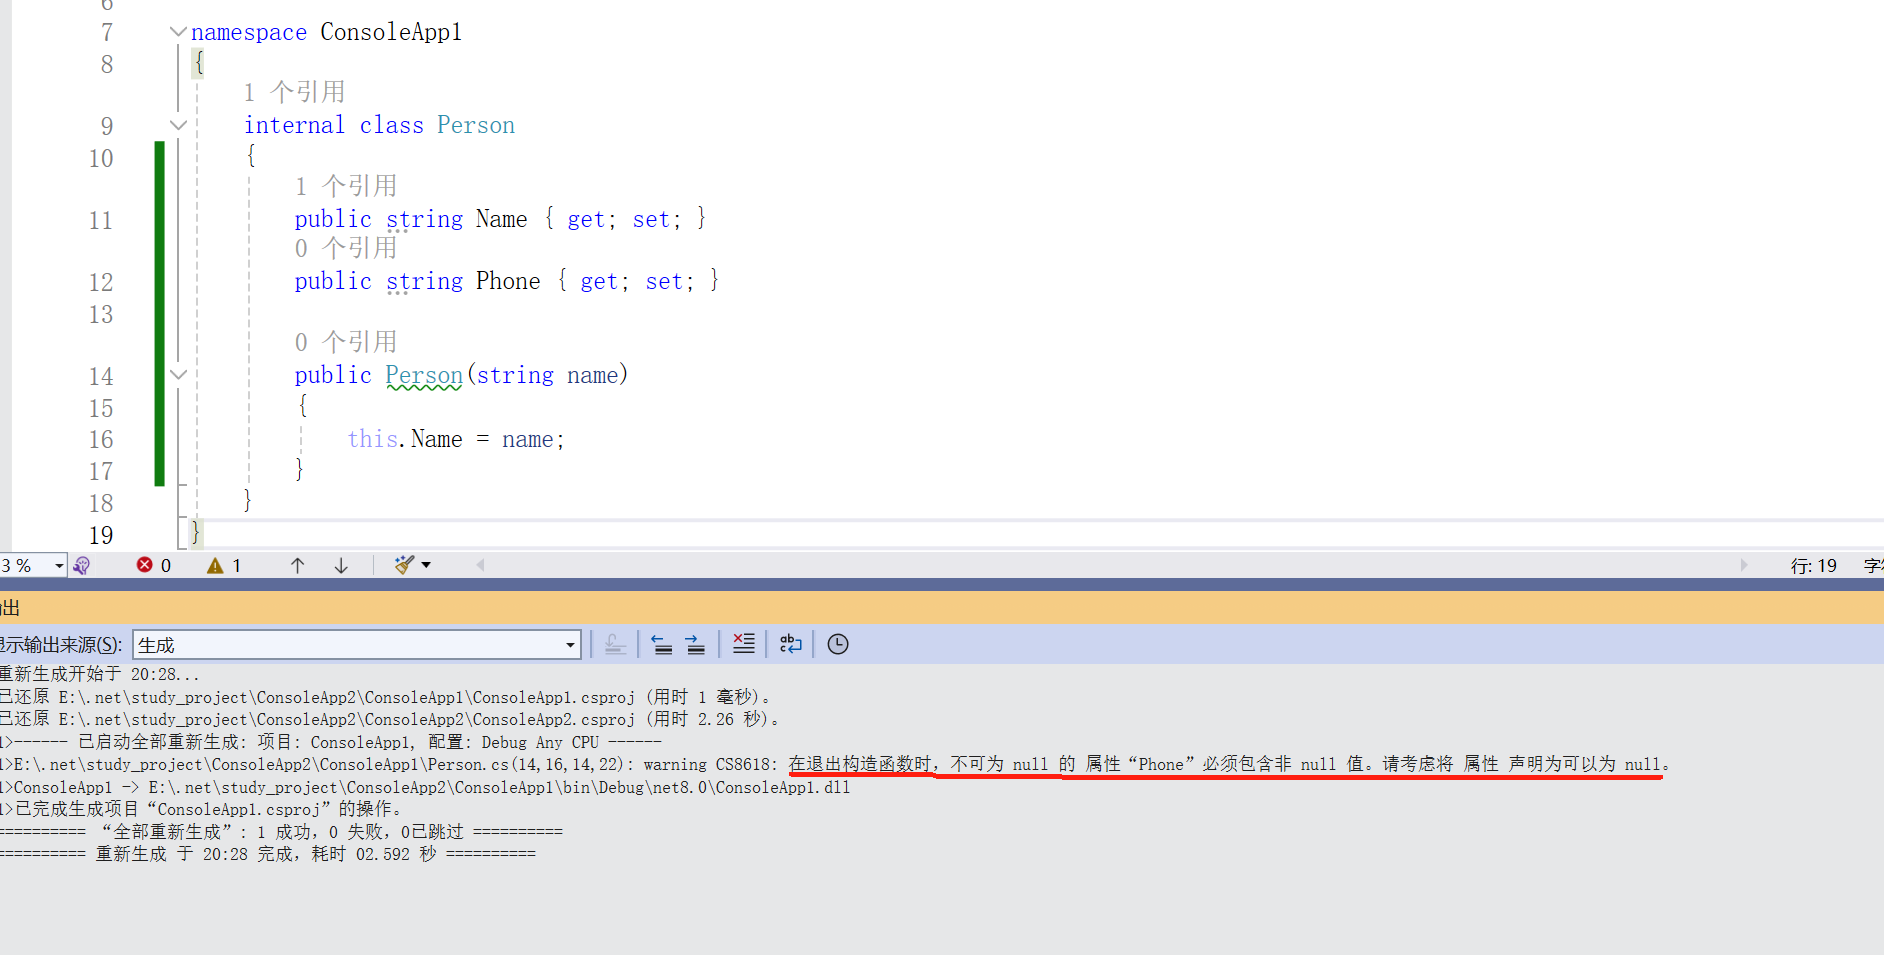The height and width of the screenshot is (955, 1884).
Task: Click the 1 个引用 lens above class Person
Action: pos(295,92)
